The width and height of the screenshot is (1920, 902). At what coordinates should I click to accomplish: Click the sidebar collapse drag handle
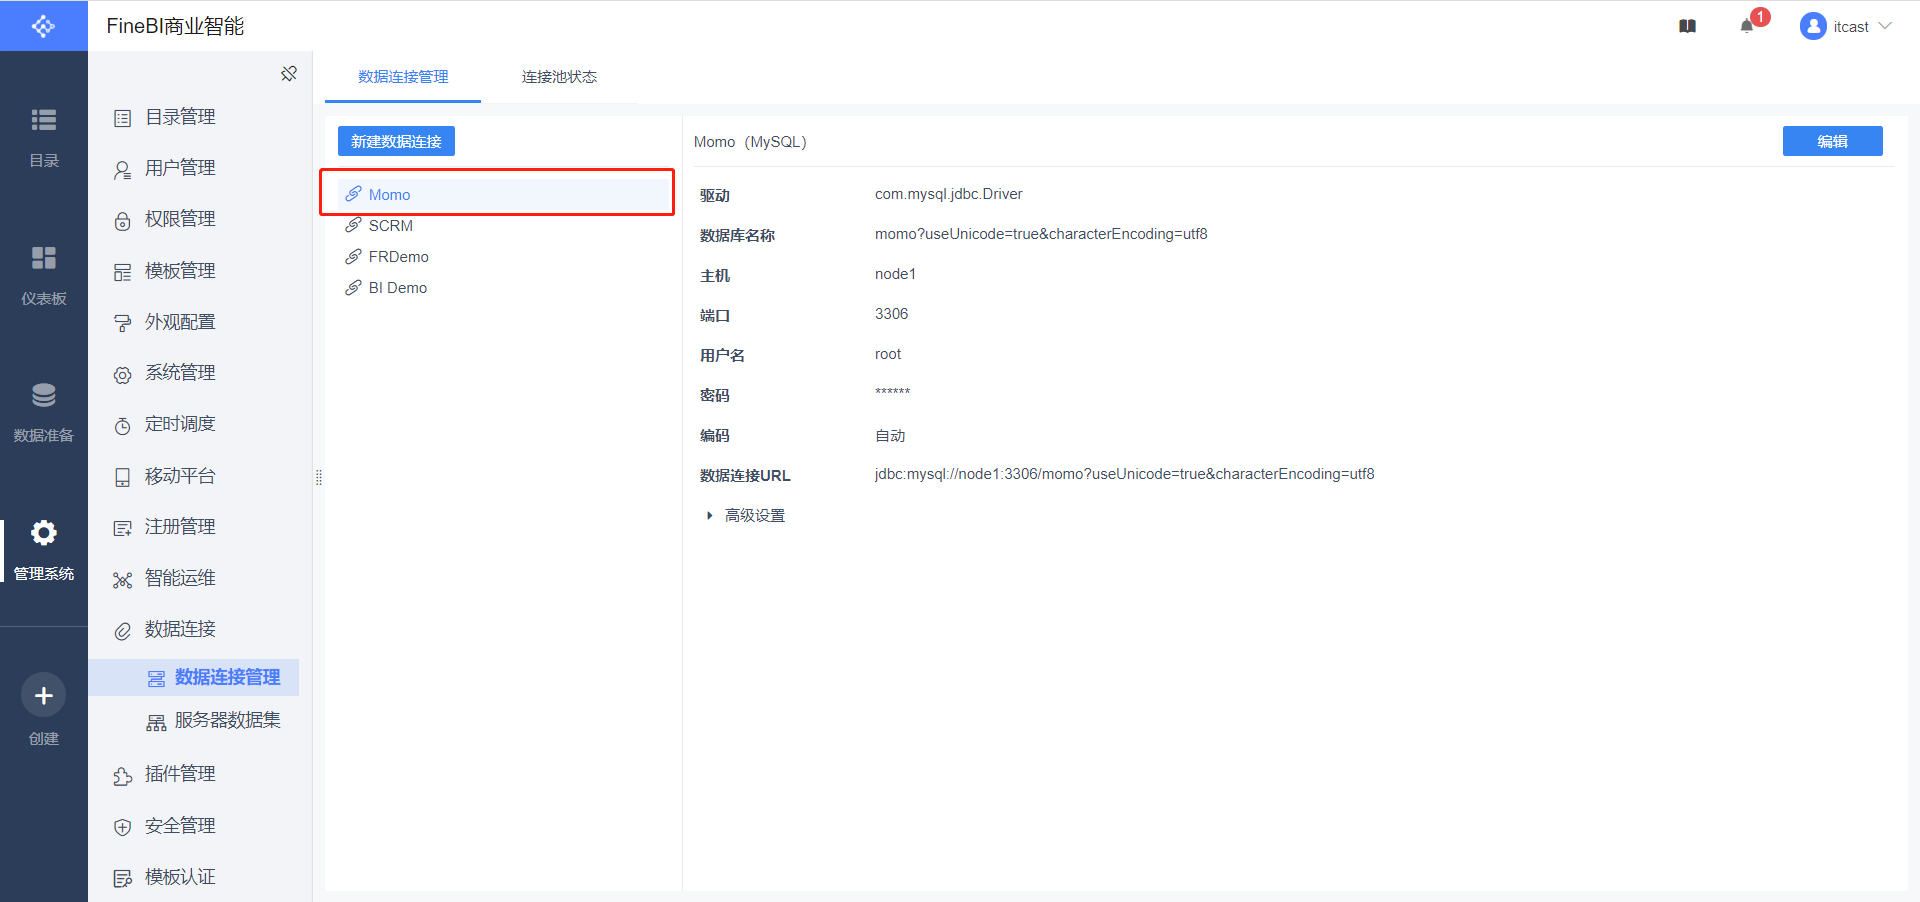tap(319, 477)
